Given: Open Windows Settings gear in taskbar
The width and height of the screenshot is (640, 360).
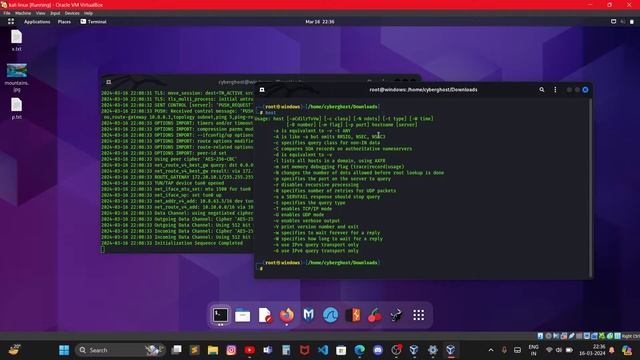Looking at the screenshot, I should tap(433, 350).
